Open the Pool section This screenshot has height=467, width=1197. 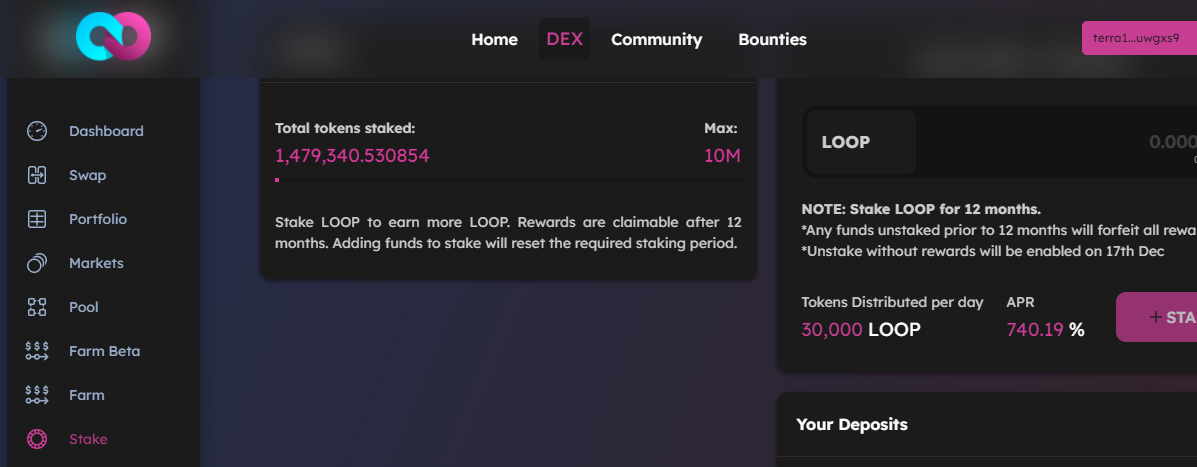pos(84,308)
